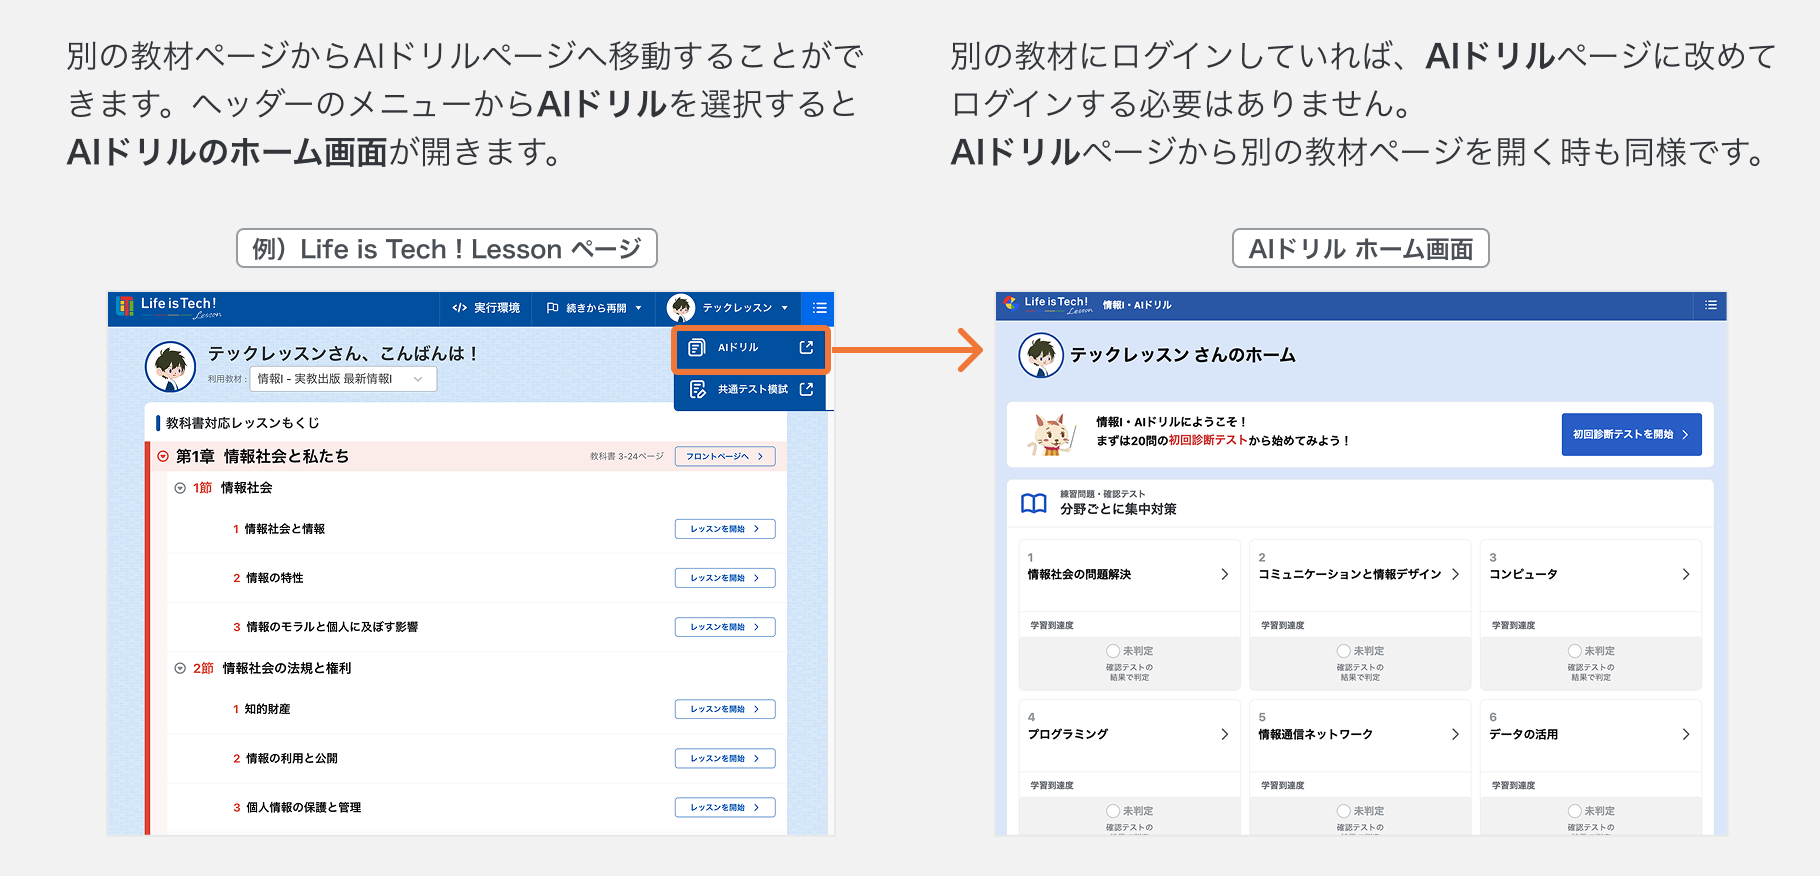Click the AIドリル document icon in the menu
1820x876 pixels.
[x=697, y=348]
